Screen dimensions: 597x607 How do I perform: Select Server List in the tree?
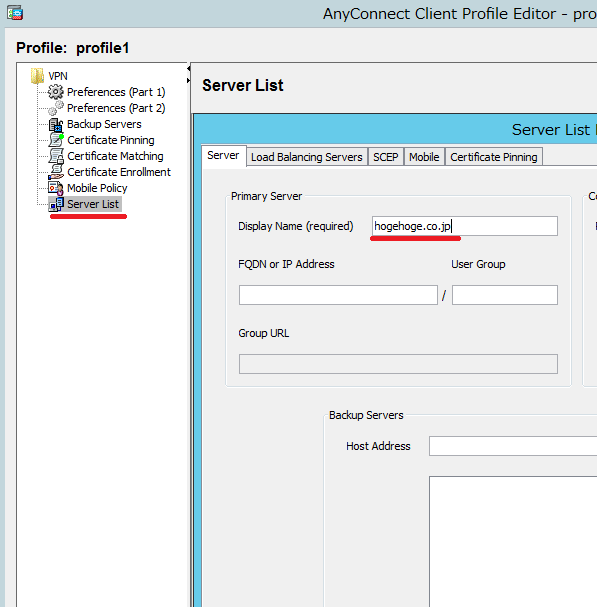coord(93,204)
